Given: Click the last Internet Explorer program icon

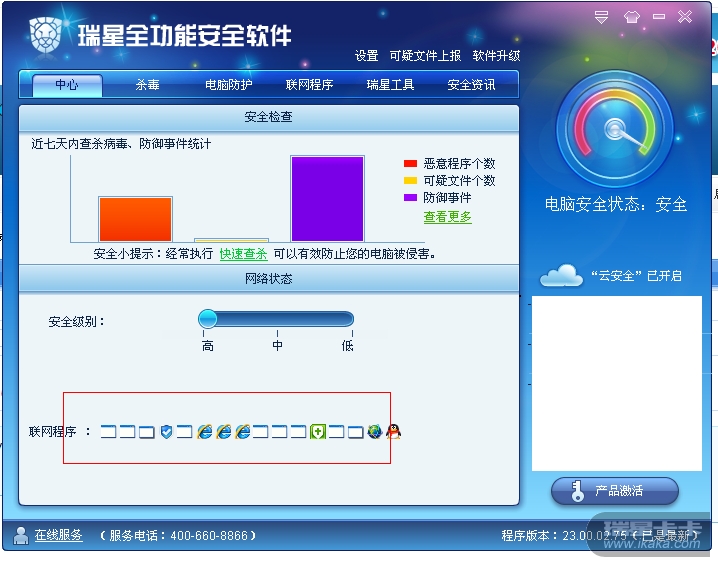Looking at the screenshot, I should pyautogui.click(x=243, y=431).
